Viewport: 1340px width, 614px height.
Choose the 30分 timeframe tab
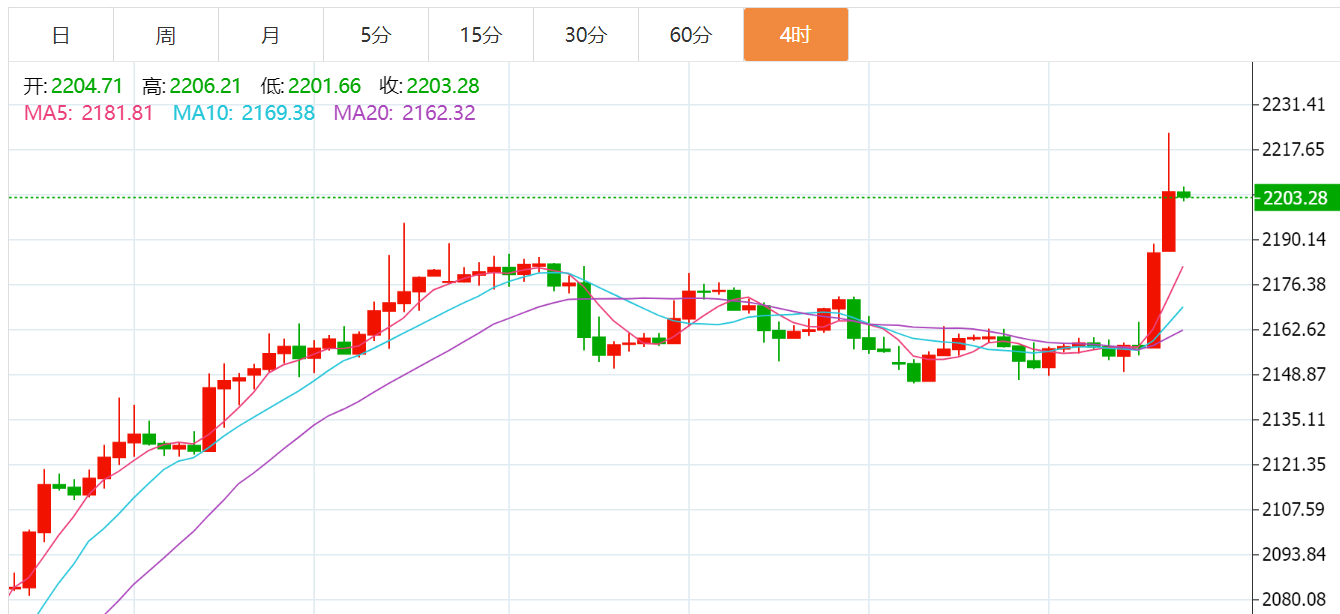coord(586,35)
